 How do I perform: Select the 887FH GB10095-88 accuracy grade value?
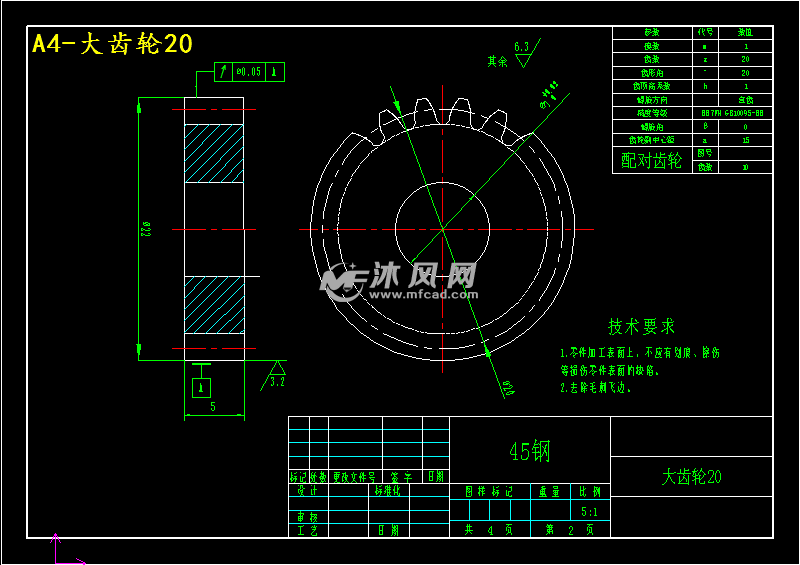click(732, 113)
